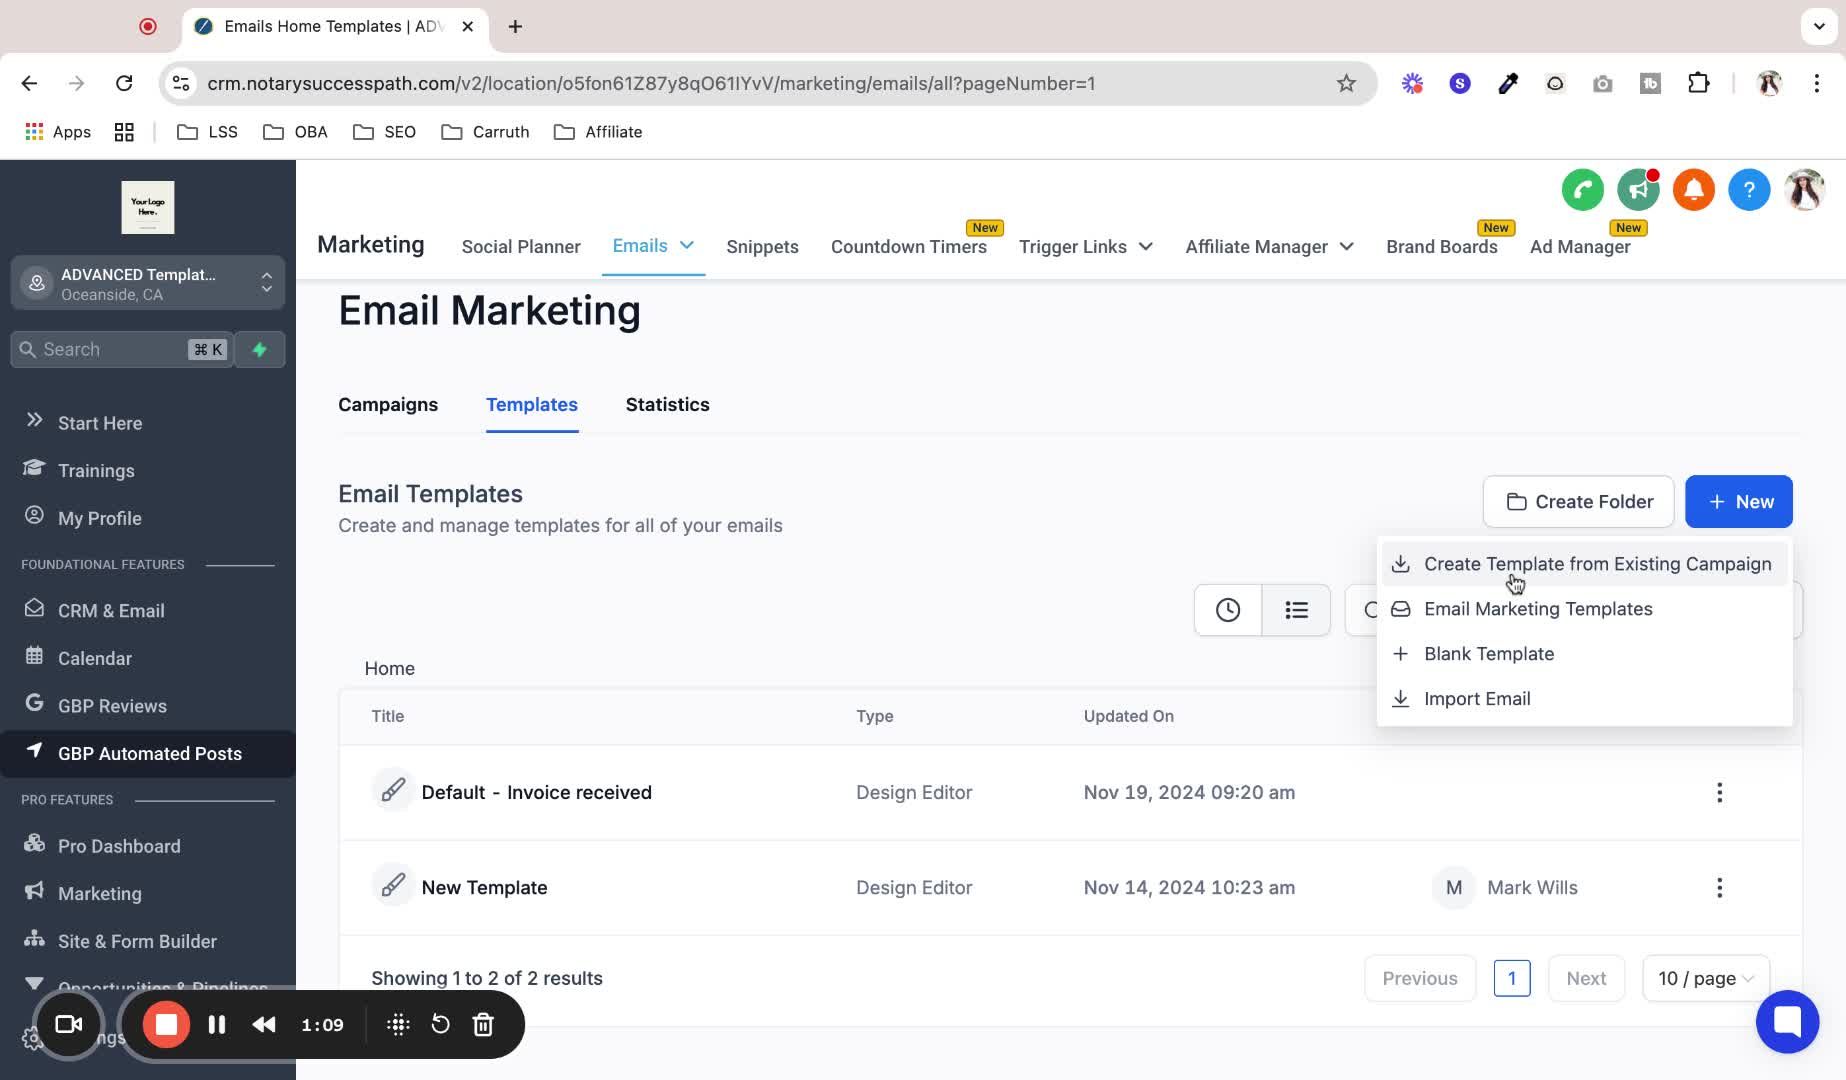Switch to the Statistics tab
The height and width of the screenshot is (1080, 1846).
[x=667, y=405]
